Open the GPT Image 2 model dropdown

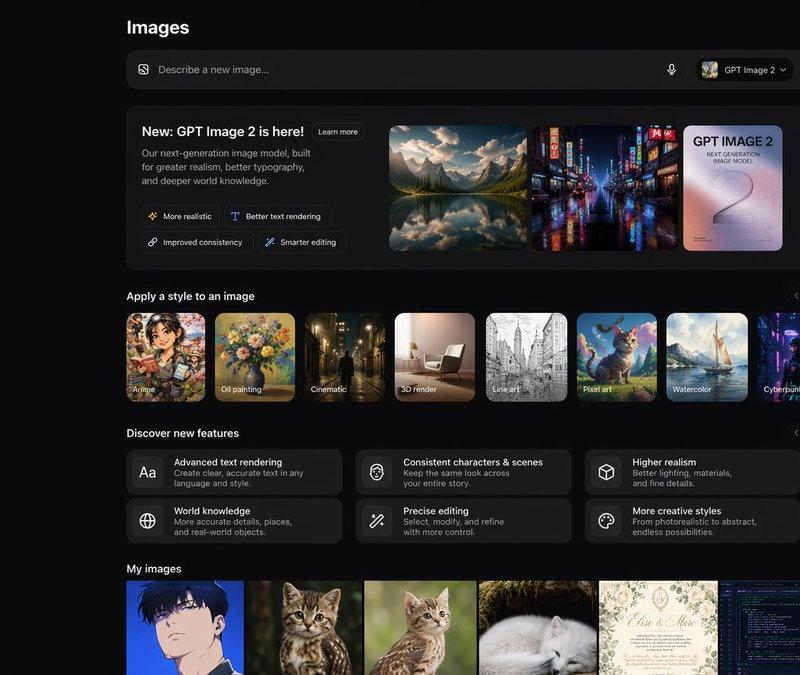coord(744,70)
